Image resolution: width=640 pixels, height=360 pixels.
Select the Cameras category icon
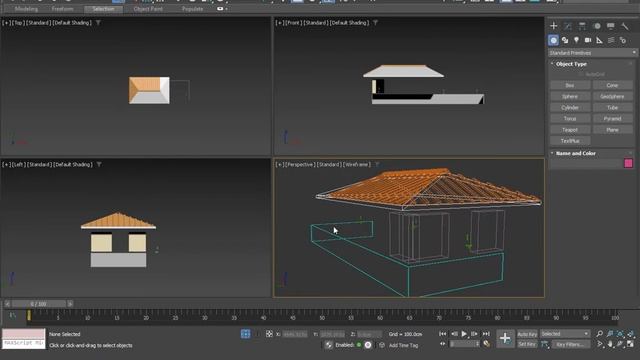click(x=588, y=40)
